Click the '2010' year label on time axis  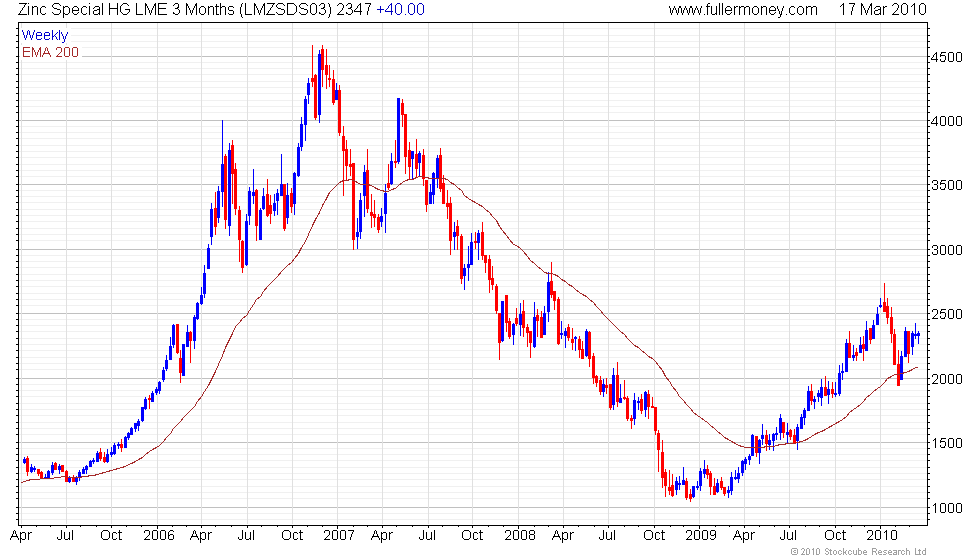pos(881,535)
